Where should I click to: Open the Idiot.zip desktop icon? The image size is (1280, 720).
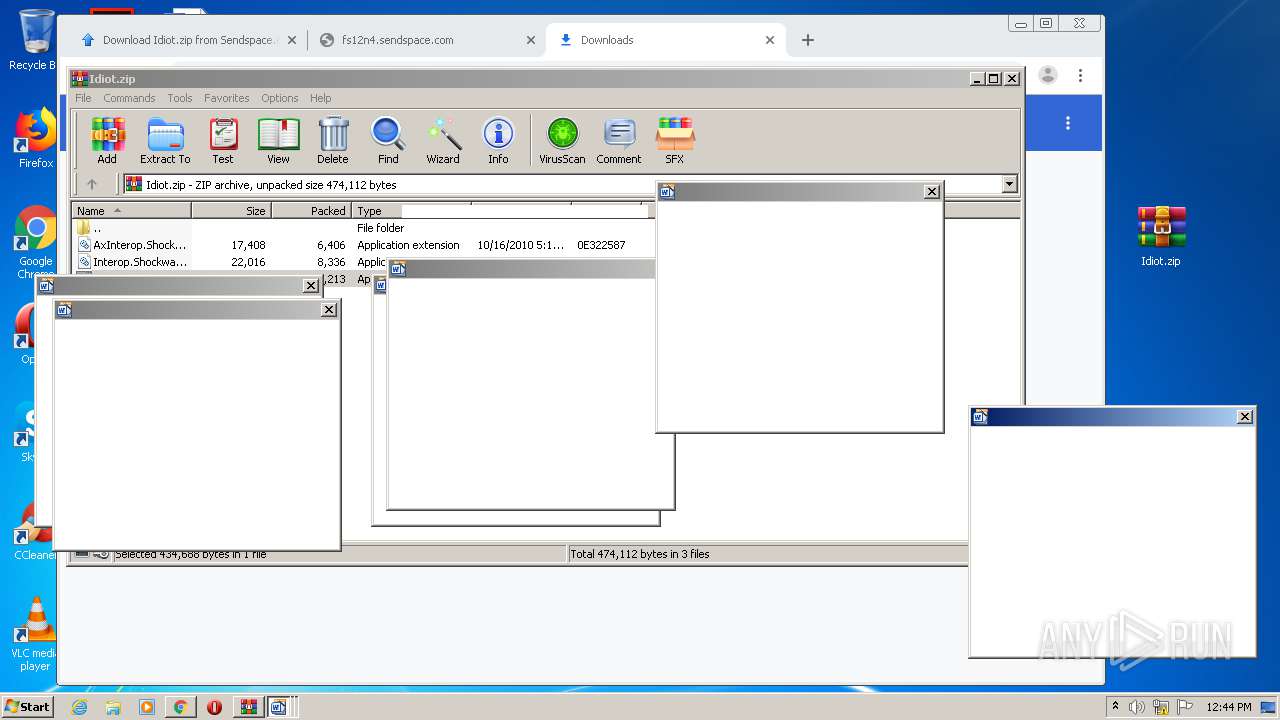(x=1161, y=237)
